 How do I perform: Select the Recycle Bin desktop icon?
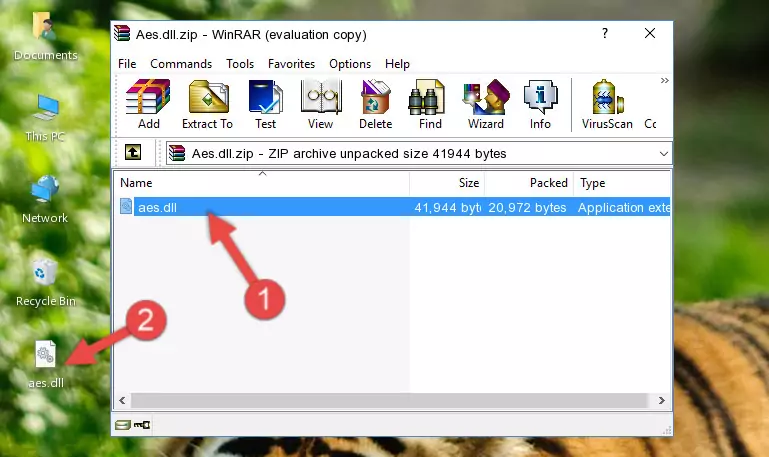pos(46,283)
